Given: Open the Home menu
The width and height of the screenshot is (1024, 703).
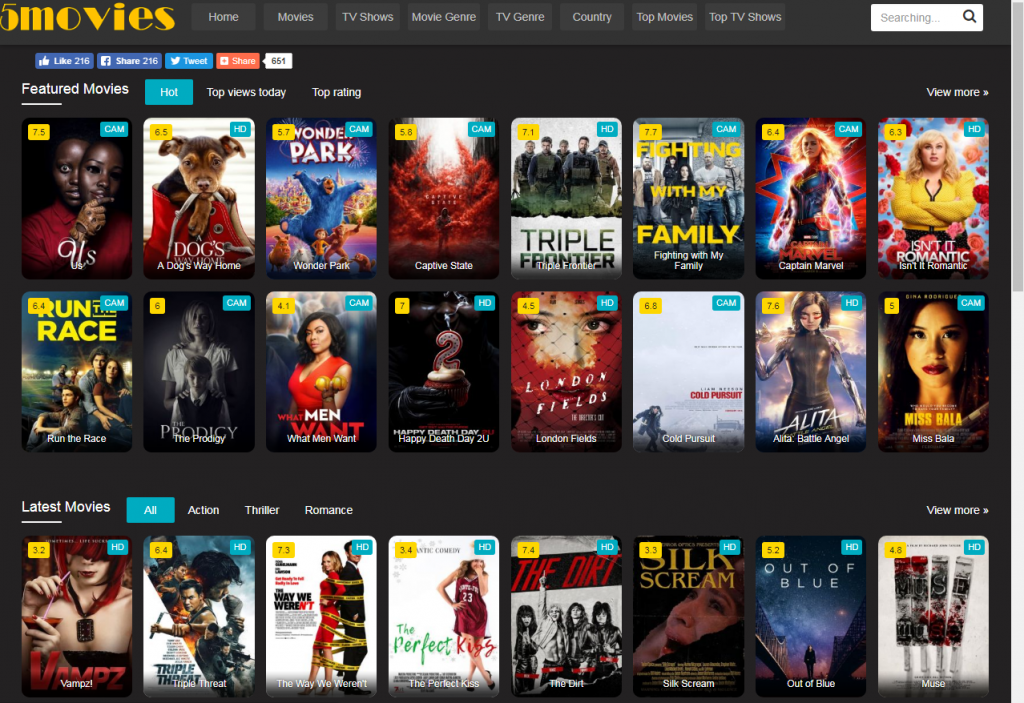Looking at the screenshot, I should click(x=223, y=17).
